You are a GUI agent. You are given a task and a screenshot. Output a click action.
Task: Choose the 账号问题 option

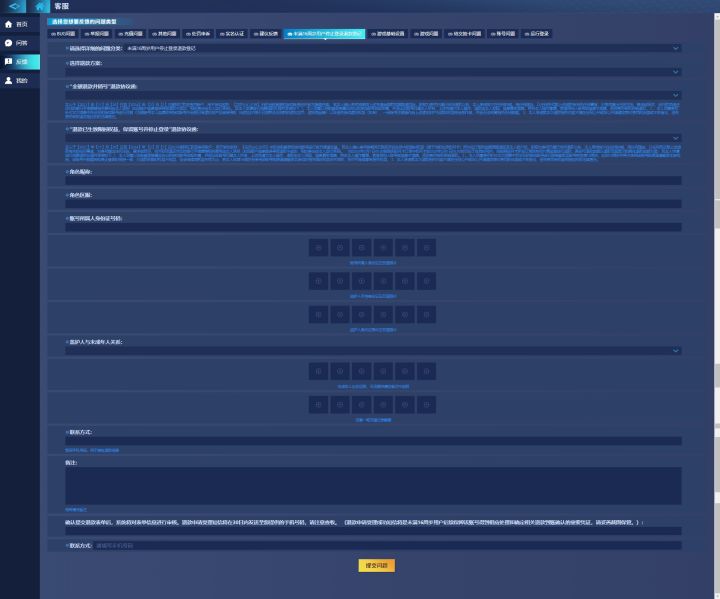click(503, 34)
